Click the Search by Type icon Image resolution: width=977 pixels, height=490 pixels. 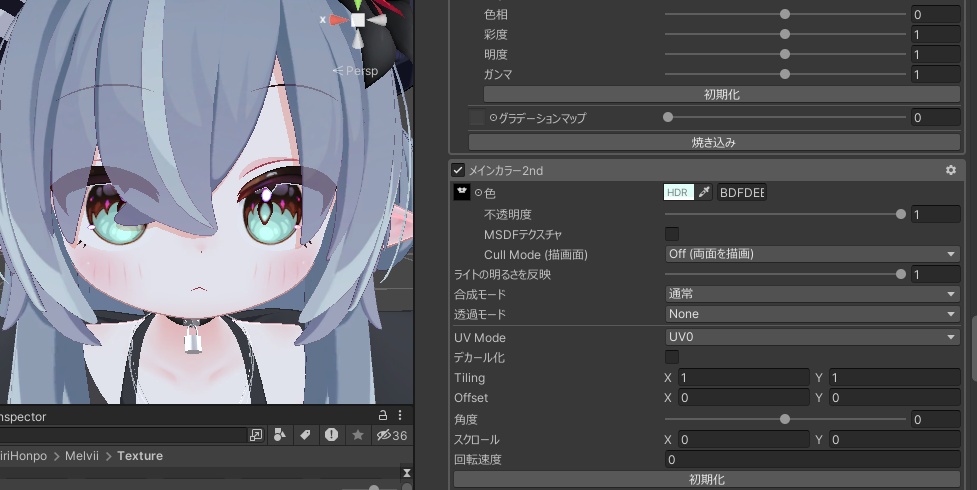tap(280, 435)
